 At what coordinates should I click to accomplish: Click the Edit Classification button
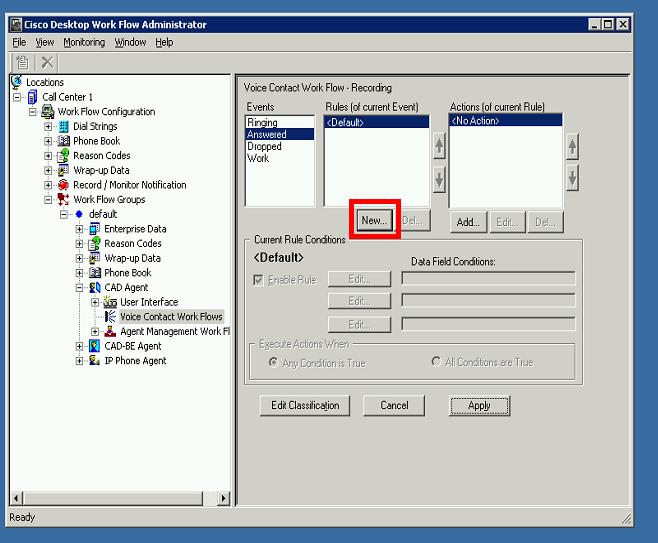(x=305, y=405)
